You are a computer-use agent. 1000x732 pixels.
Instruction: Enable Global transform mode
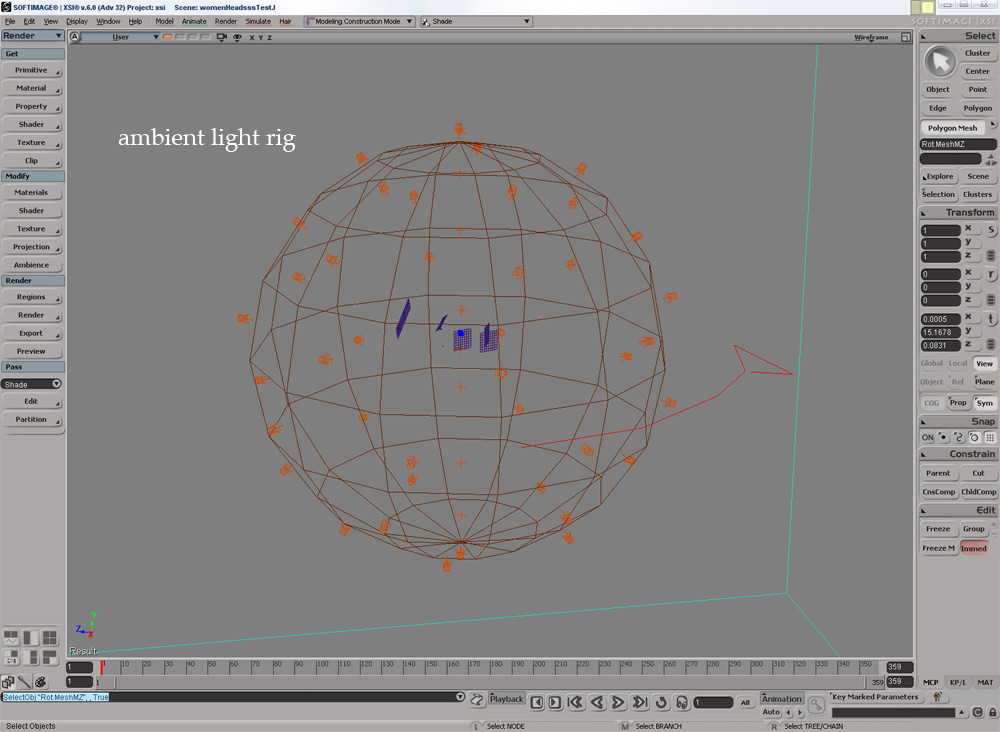pyautogui.click(x=932, y=363)
